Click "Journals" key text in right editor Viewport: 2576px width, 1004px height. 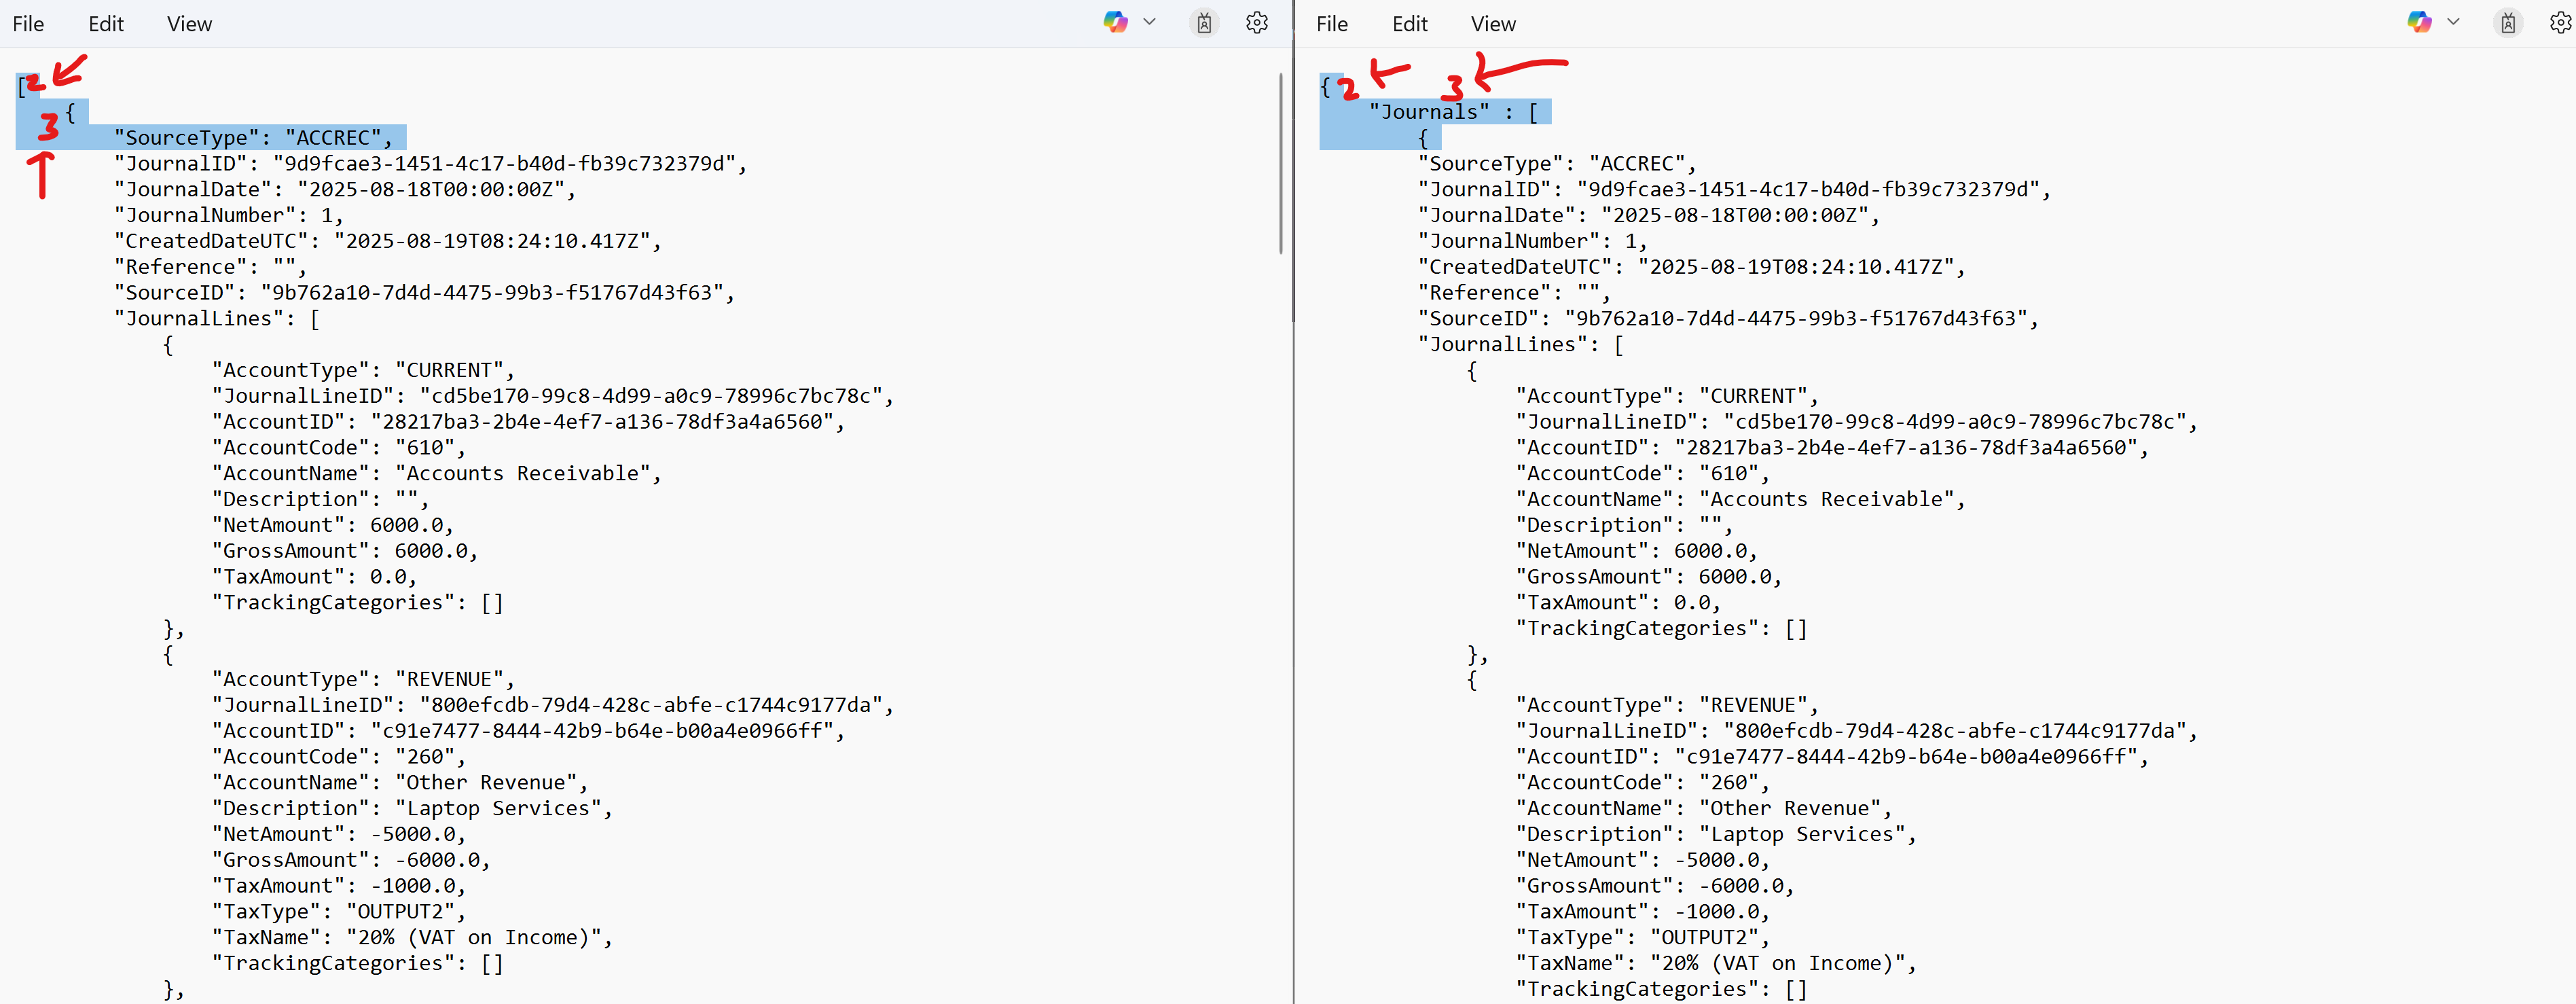click(1429, 112)
